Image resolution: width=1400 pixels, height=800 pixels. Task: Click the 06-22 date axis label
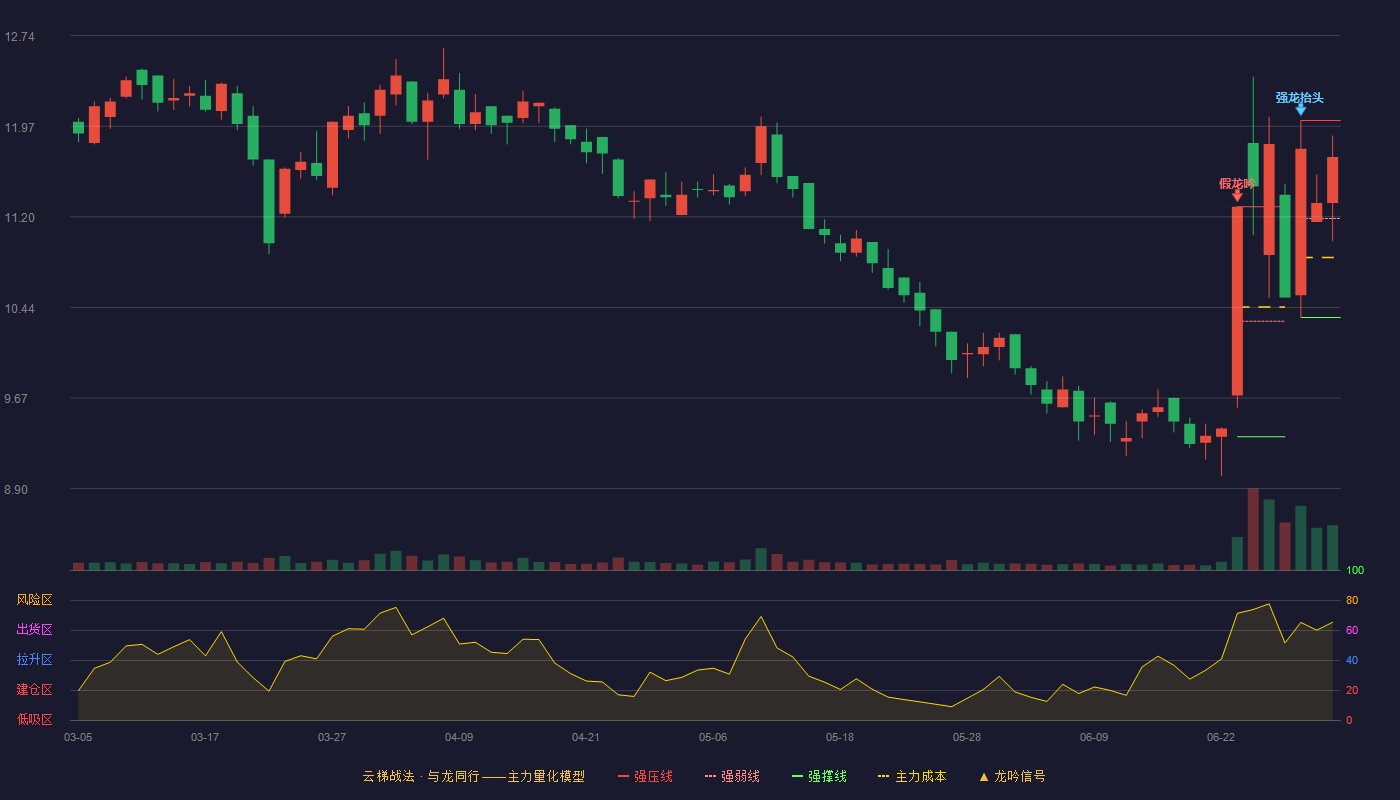(1221, 737)
